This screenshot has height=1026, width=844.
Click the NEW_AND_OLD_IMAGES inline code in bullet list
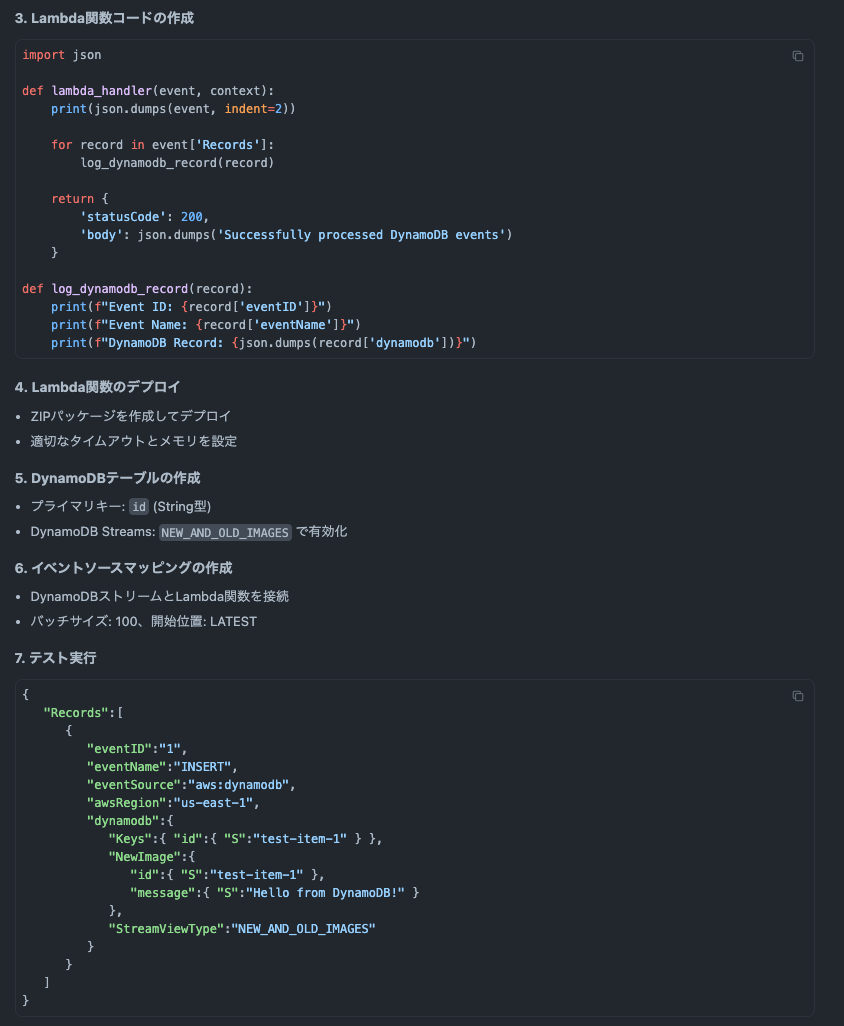pyautogui.click(x=225, y=532)
